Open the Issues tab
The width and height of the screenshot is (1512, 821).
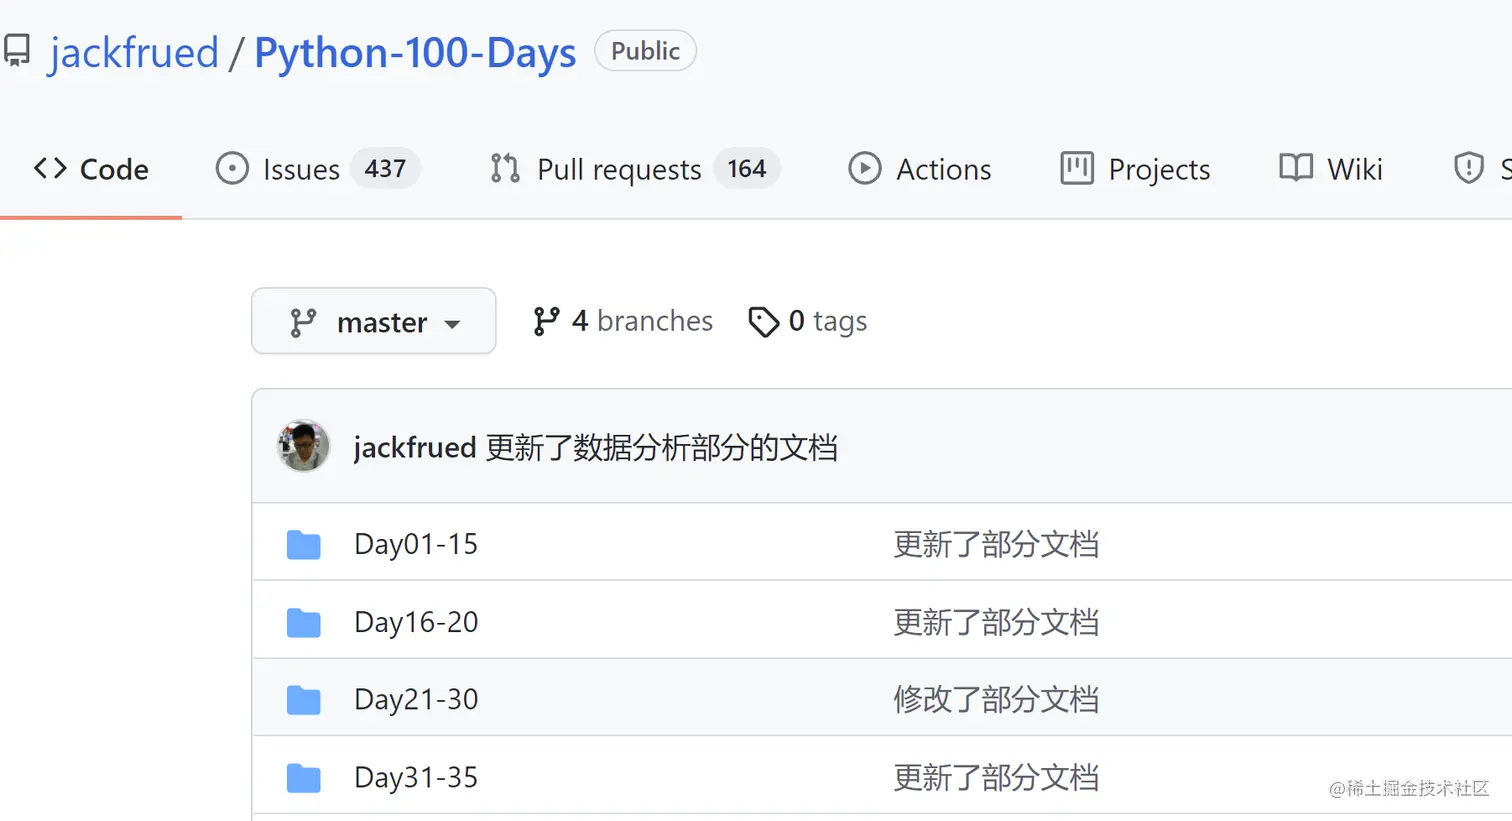(x=317, y=169)
